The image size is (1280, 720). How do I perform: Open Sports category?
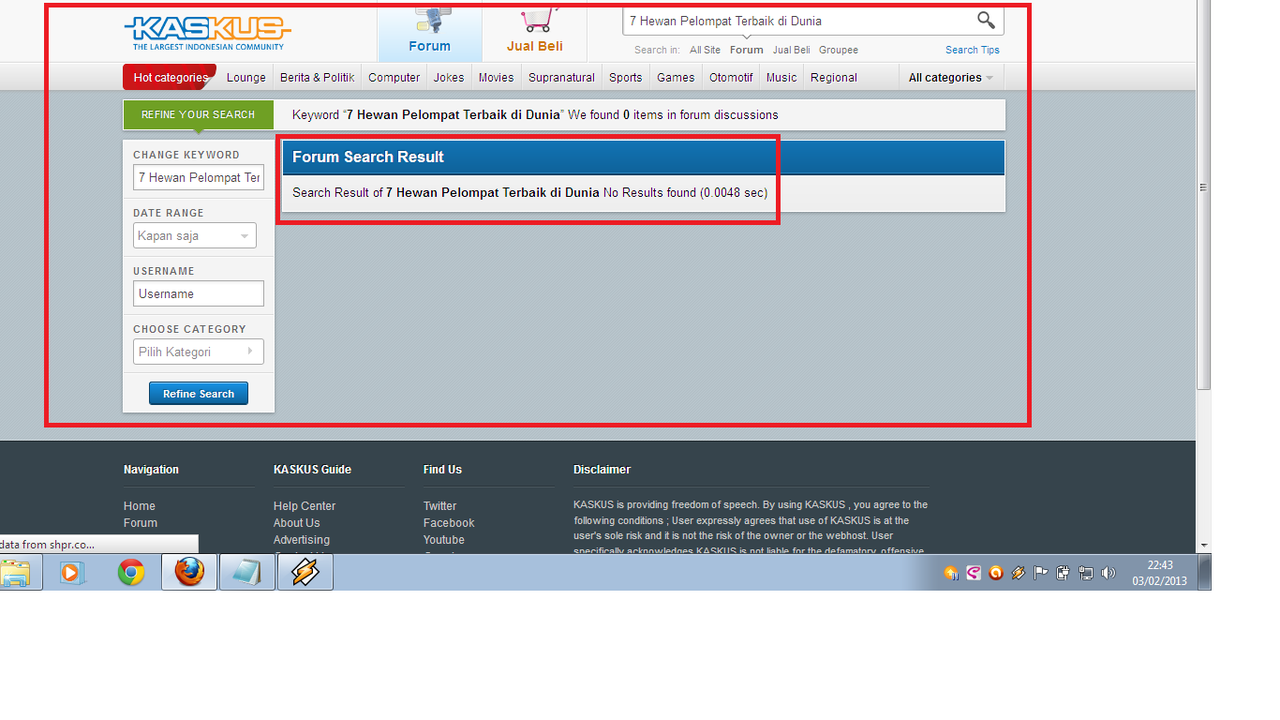[626, 77]
